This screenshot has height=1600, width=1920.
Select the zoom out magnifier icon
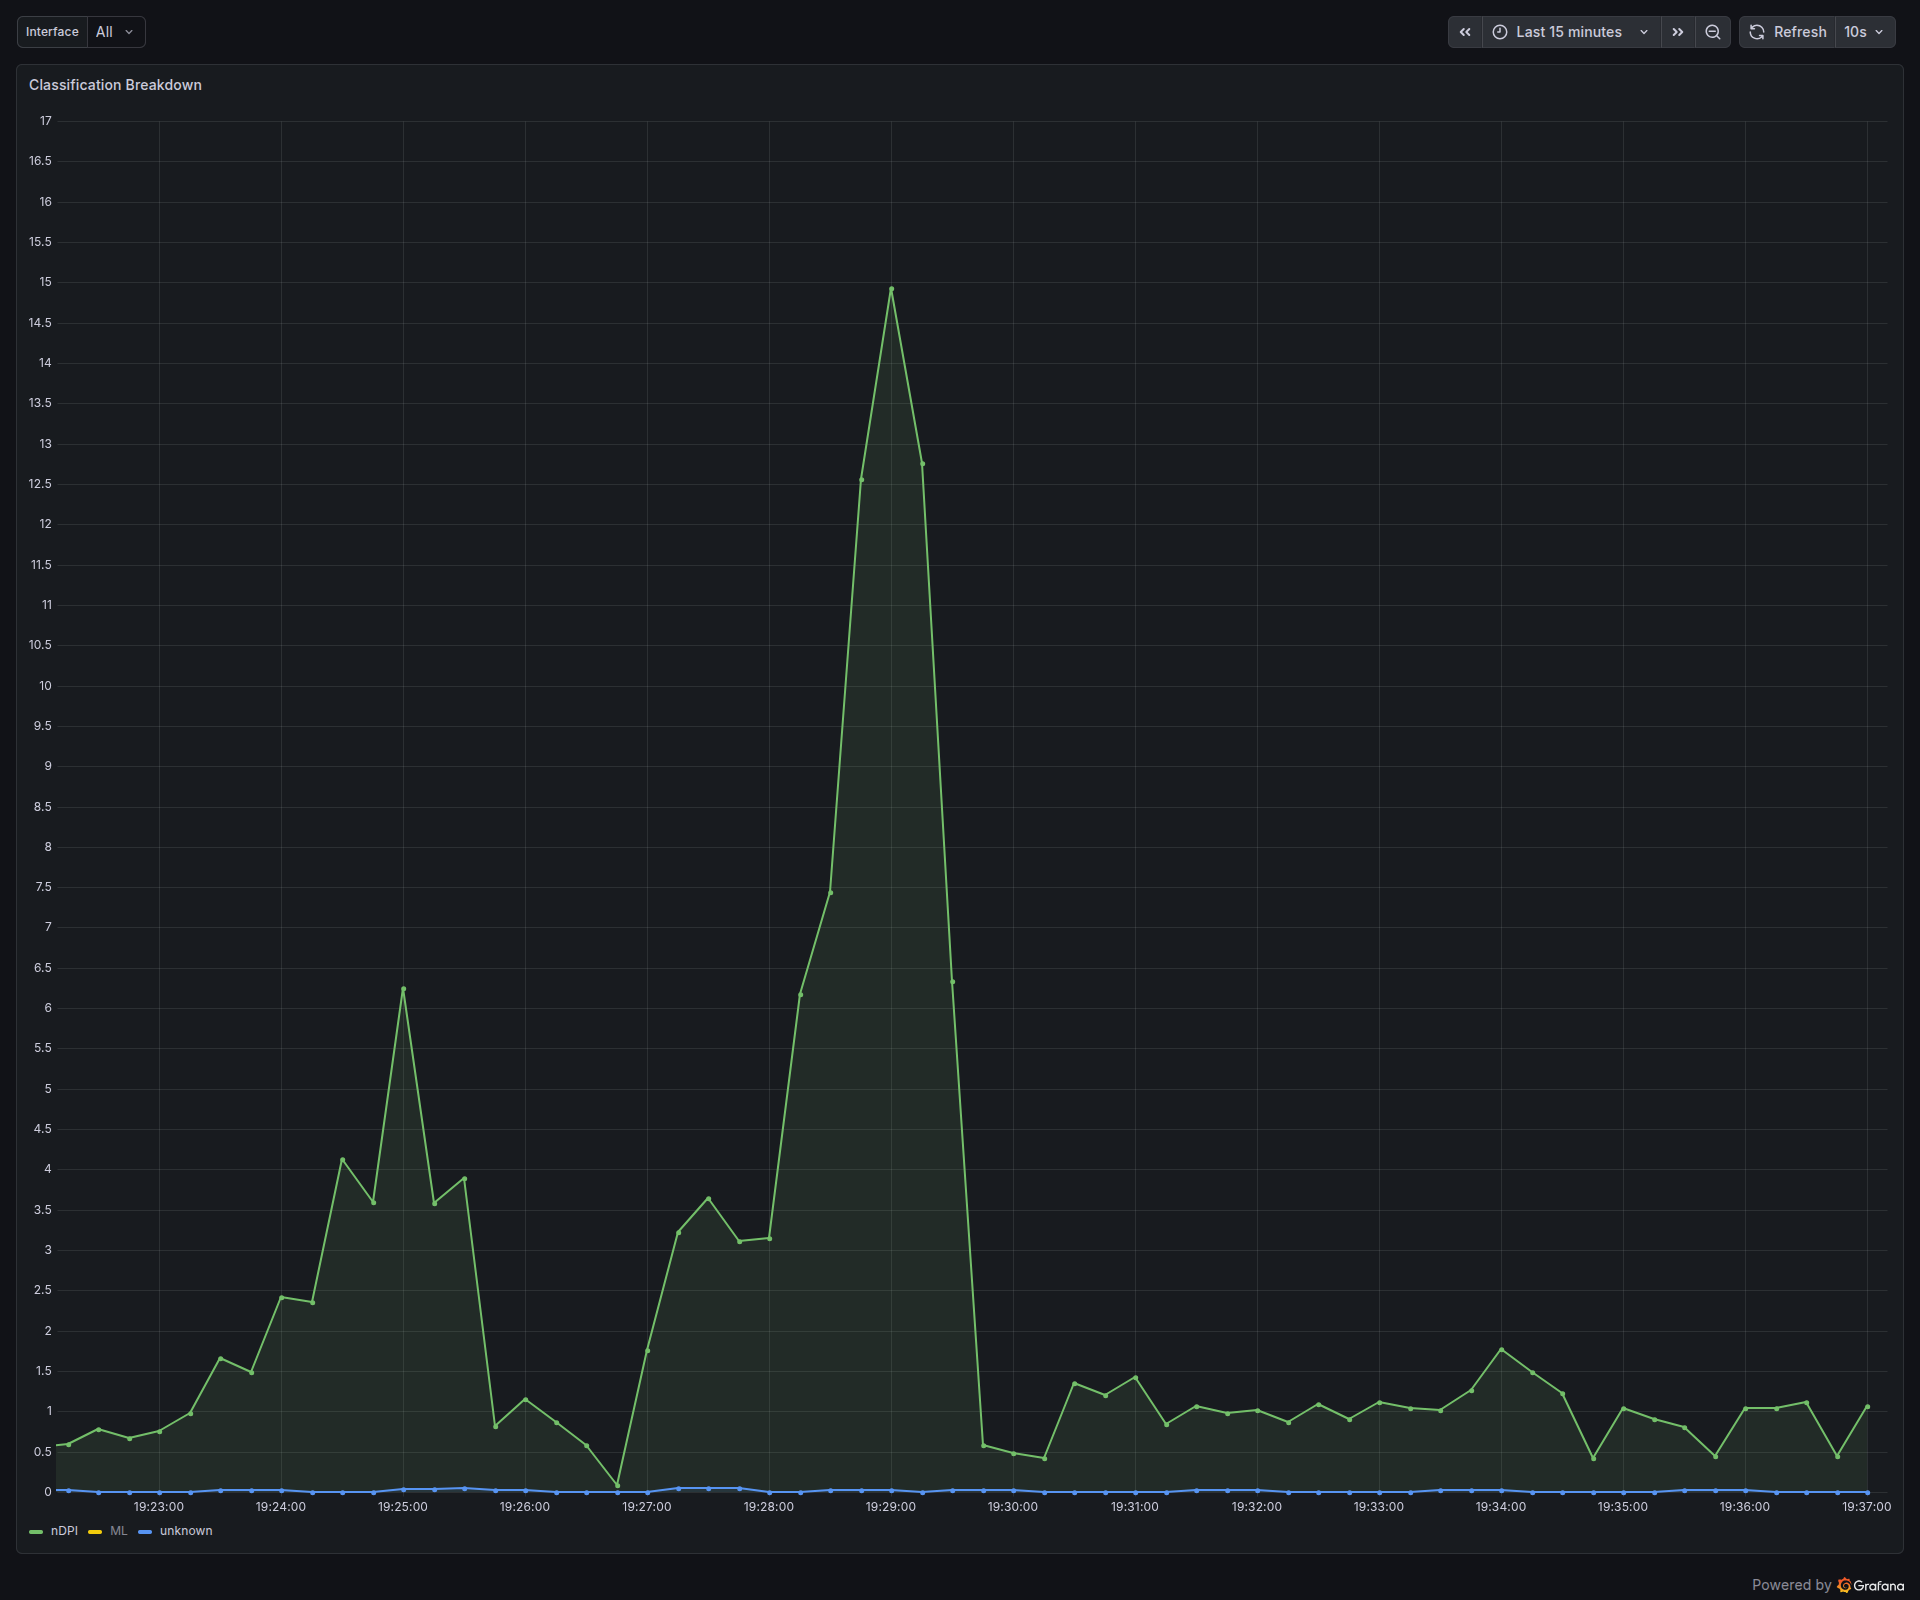coord(1712,32)
